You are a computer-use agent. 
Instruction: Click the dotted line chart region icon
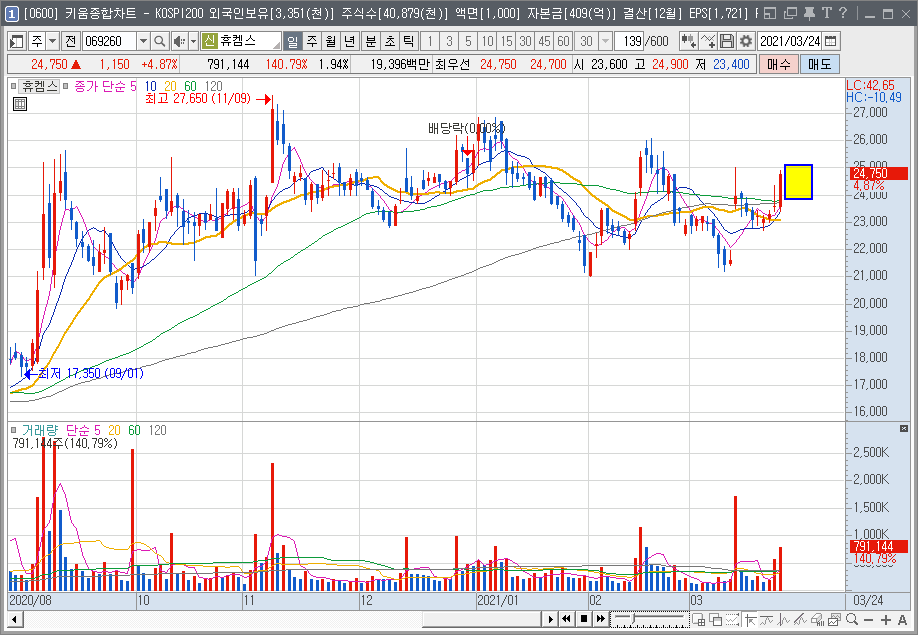[x=732, y=619]
